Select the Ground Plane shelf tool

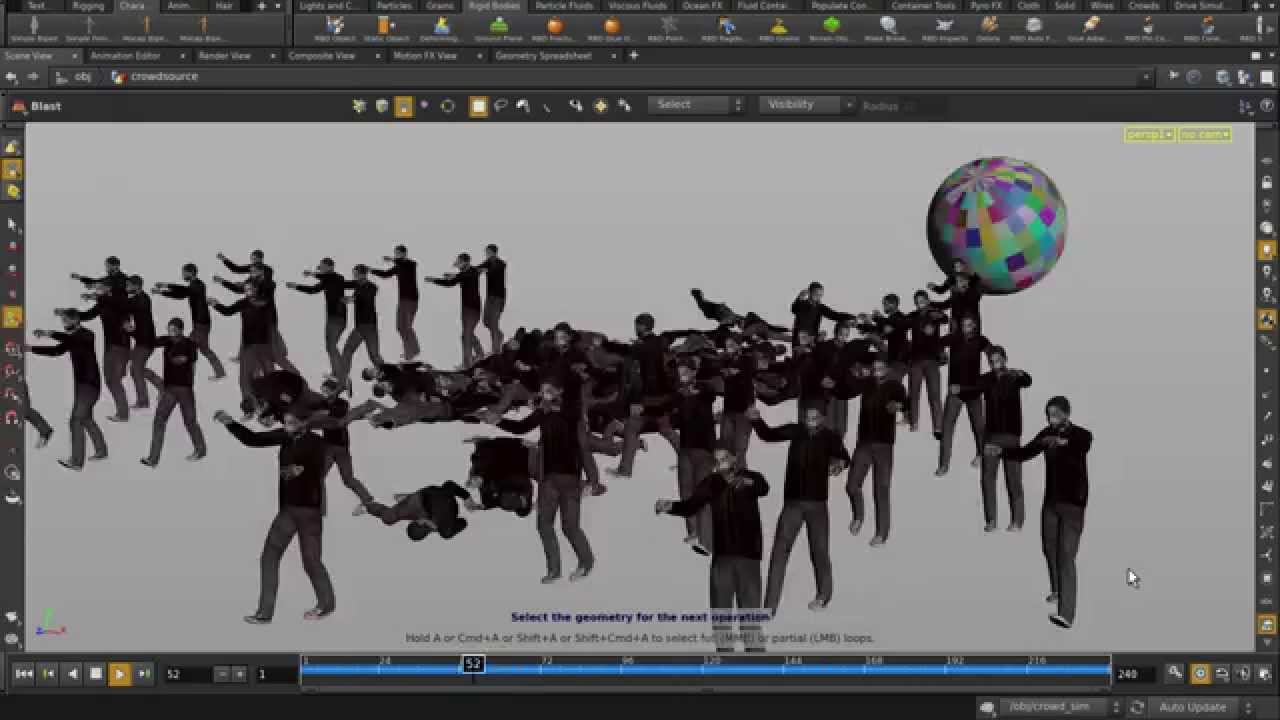(x=498, y=28)
